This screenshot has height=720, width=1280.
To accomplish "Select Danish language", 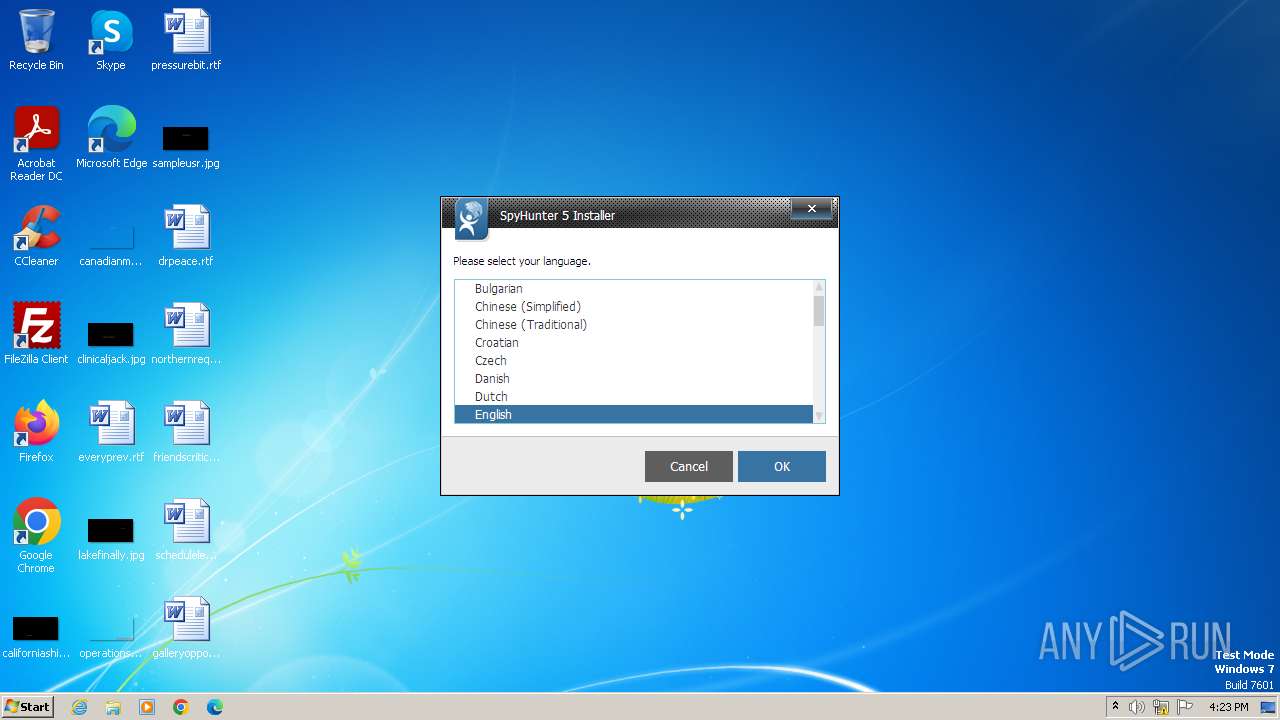I will (634, 379).
